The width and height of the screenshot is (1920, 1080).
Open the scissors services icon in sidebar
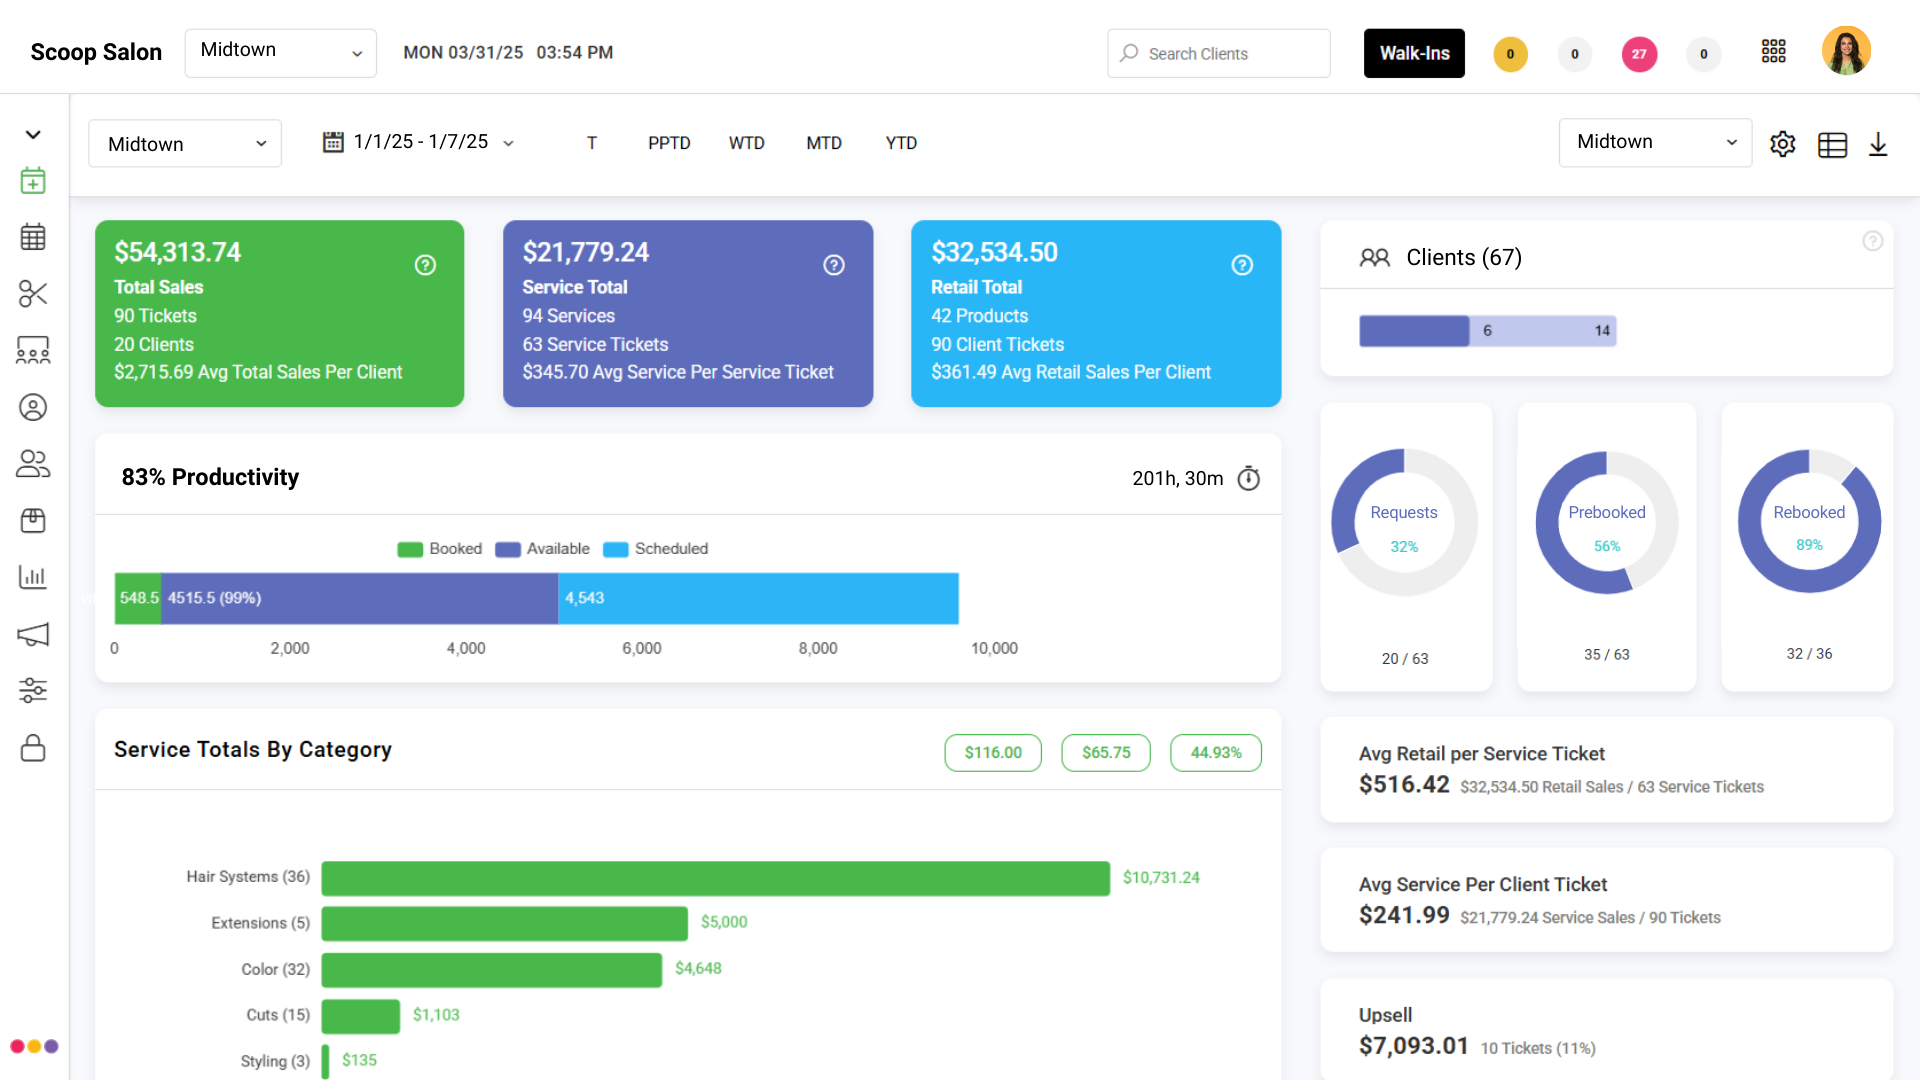(33, 294)
